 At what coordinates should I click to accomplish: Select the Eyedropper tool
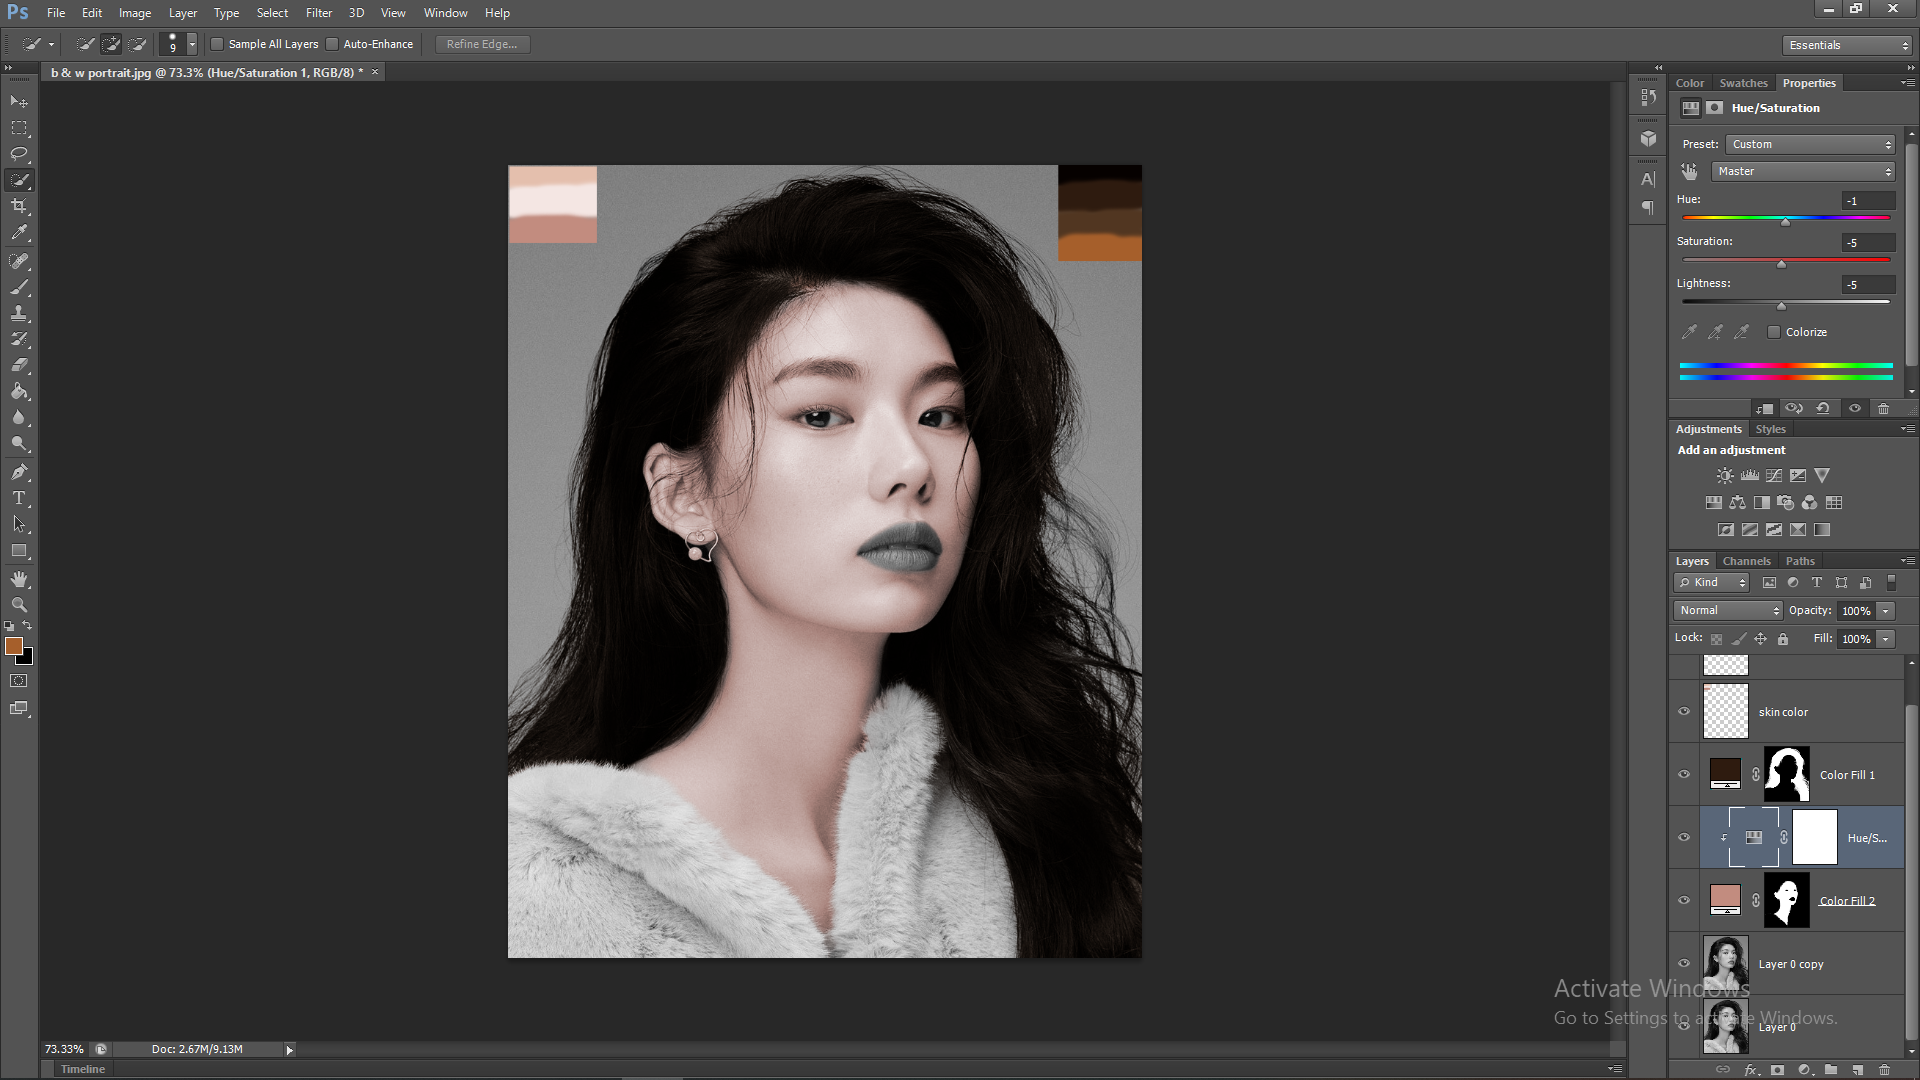click(19, 232)
